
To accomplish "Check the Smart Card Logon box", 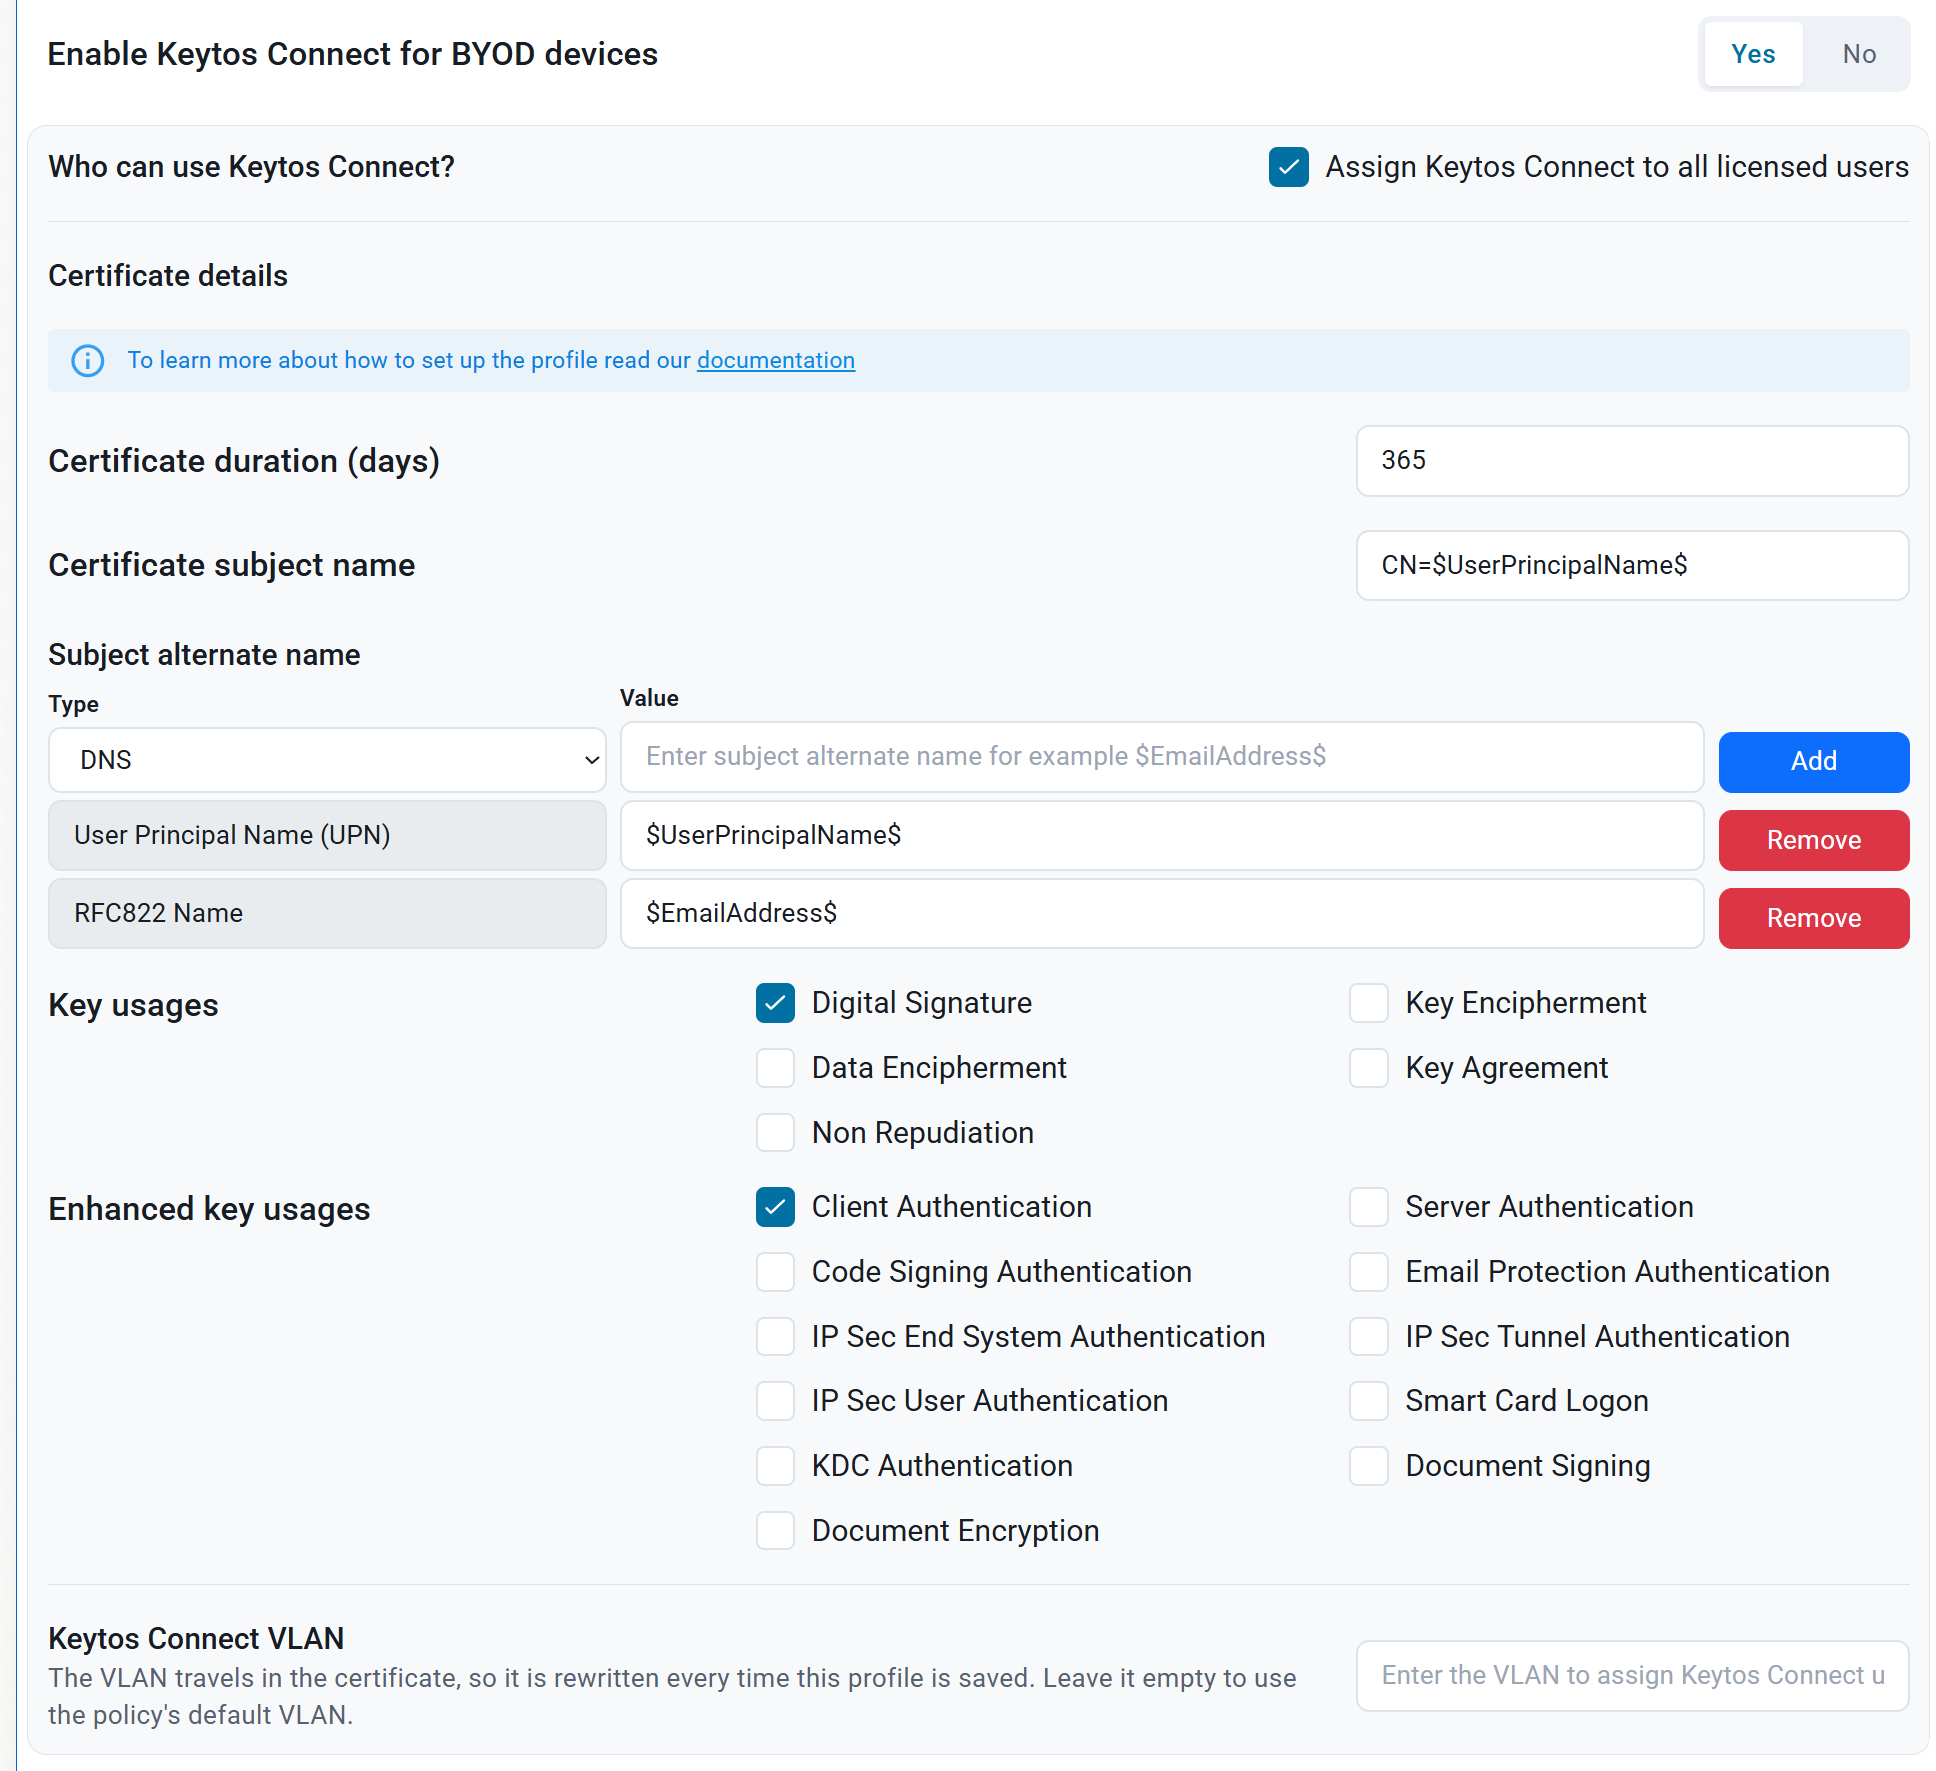I will pyautogui.click(x=1369, y=1401).
